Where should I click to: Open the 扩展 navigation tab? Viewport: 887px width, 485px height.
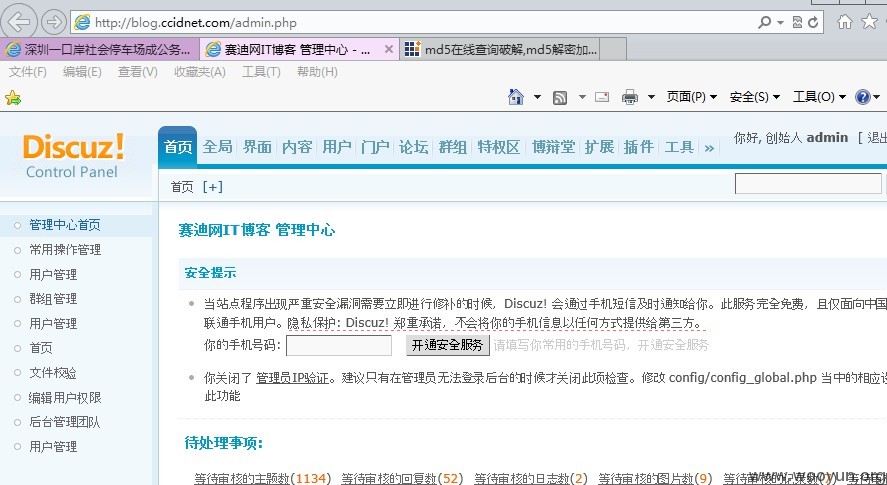coord(599,147)
